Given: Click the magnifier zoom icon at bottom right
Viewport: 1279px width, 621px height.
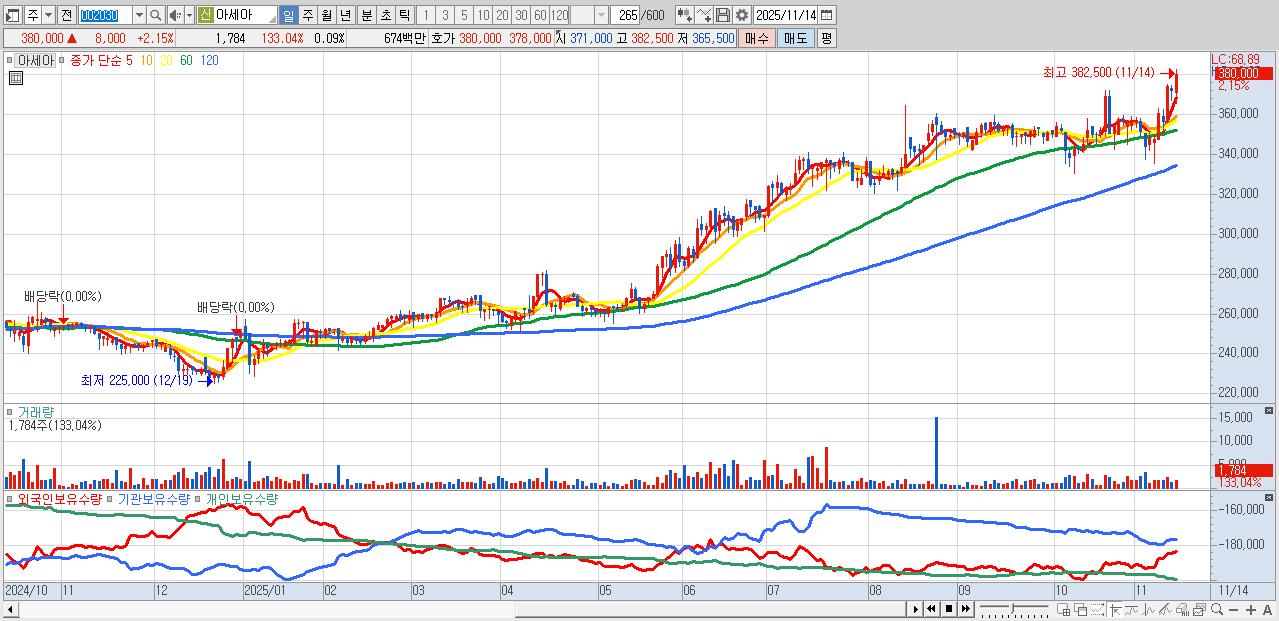Looking at the screenshot, I should point(1216,609).
